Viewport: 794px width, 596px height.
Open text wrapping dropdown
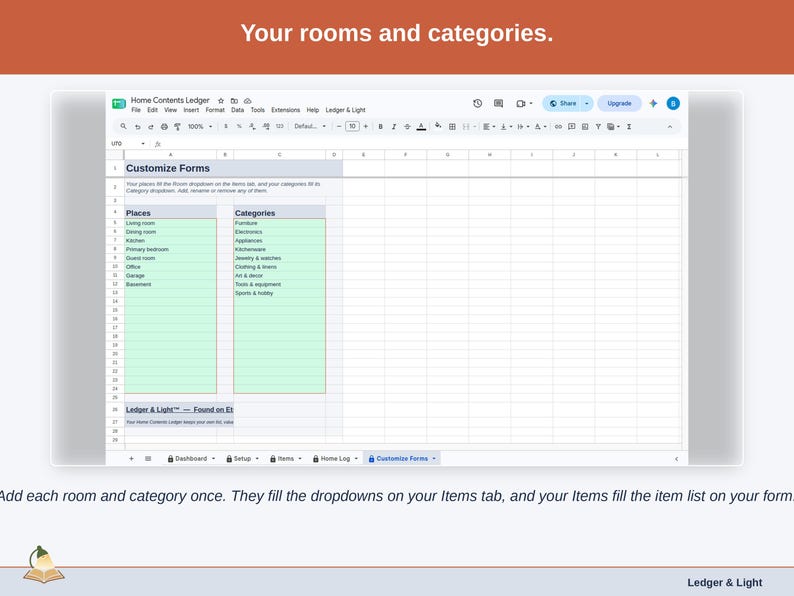(x=523, y=127)
